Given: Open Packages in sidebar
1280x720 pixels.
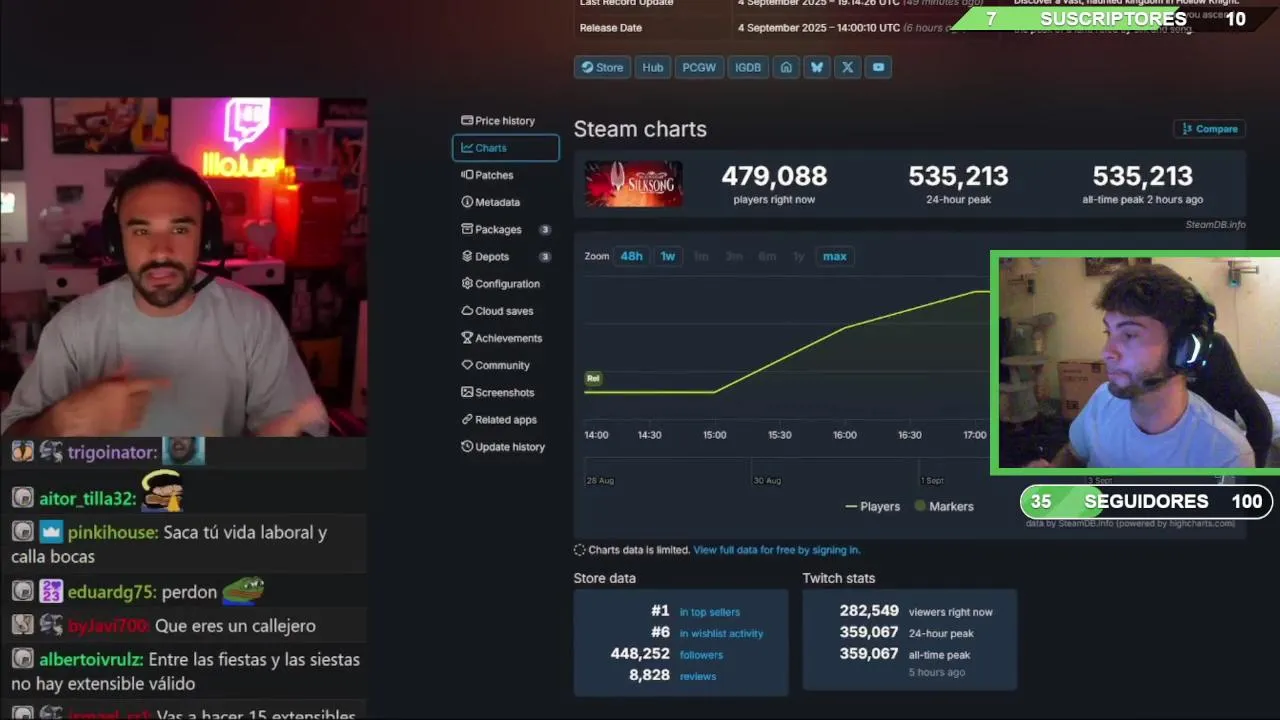Looking at the screenshot, I should point(505,229).
